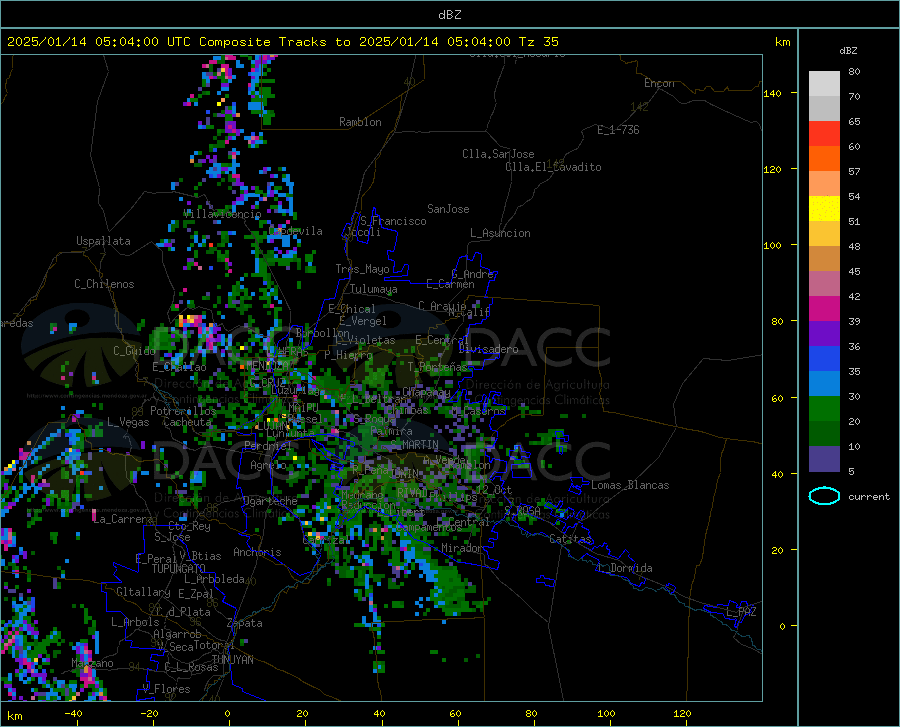Click the 'Potrerillos' location label
This screenshot has width=900, height=727.
tap(183, 411)
